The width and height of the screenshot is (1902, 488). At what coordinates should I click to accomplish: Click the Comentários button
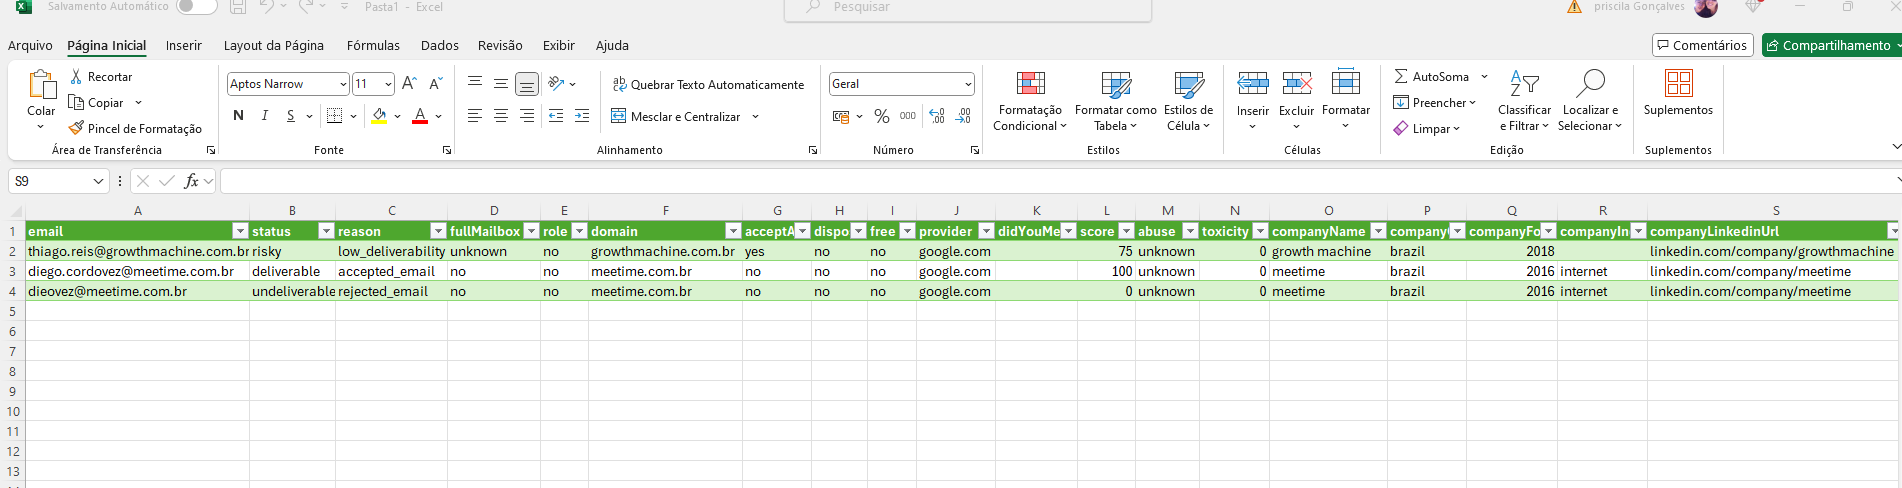1702,45
